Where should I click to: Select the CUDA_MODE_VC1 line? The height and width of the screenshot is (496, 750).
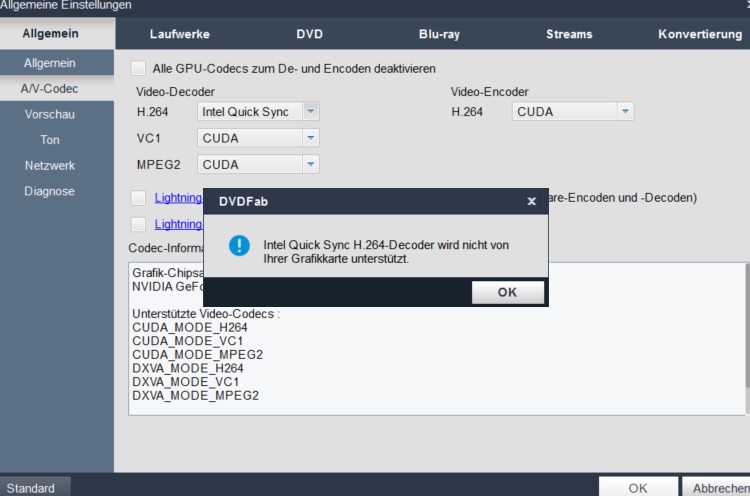pos(188,341)
